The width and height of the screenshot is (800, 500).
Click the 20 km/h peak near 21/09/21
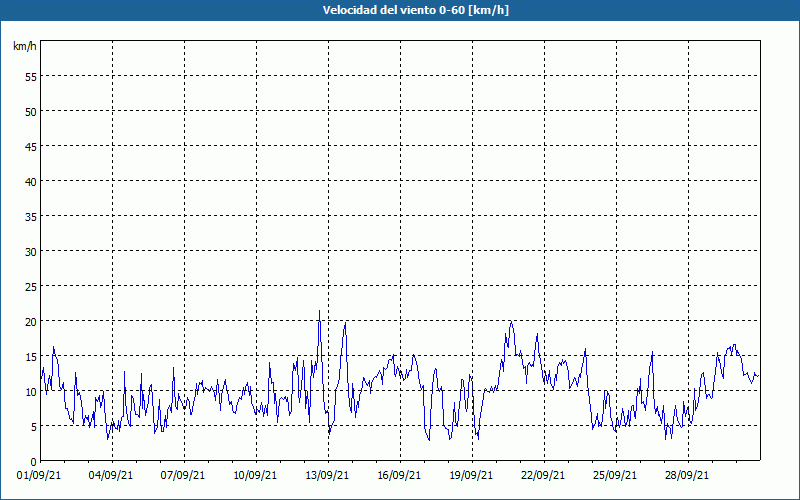pyautogui.click(x=511, y=322)
